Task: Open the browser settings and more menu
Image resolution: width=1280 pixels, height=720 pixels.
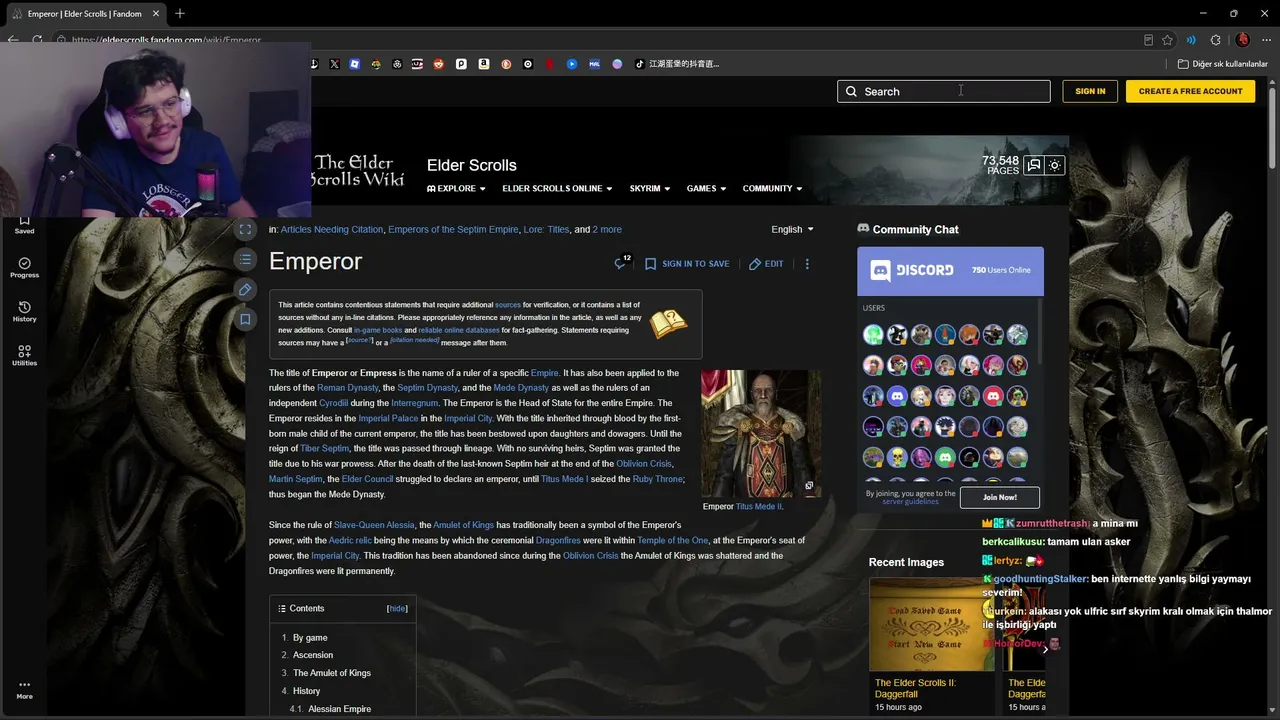Action: pyautogui.click(x=1266, y=40)
